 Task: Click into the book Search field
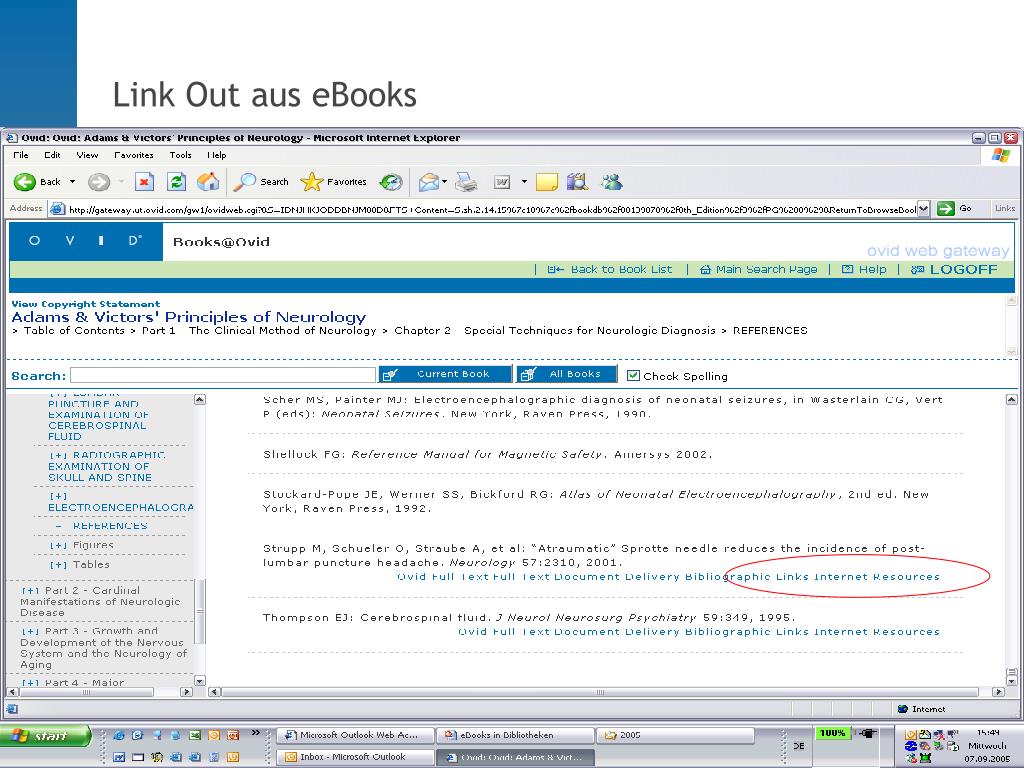[223, 375]
